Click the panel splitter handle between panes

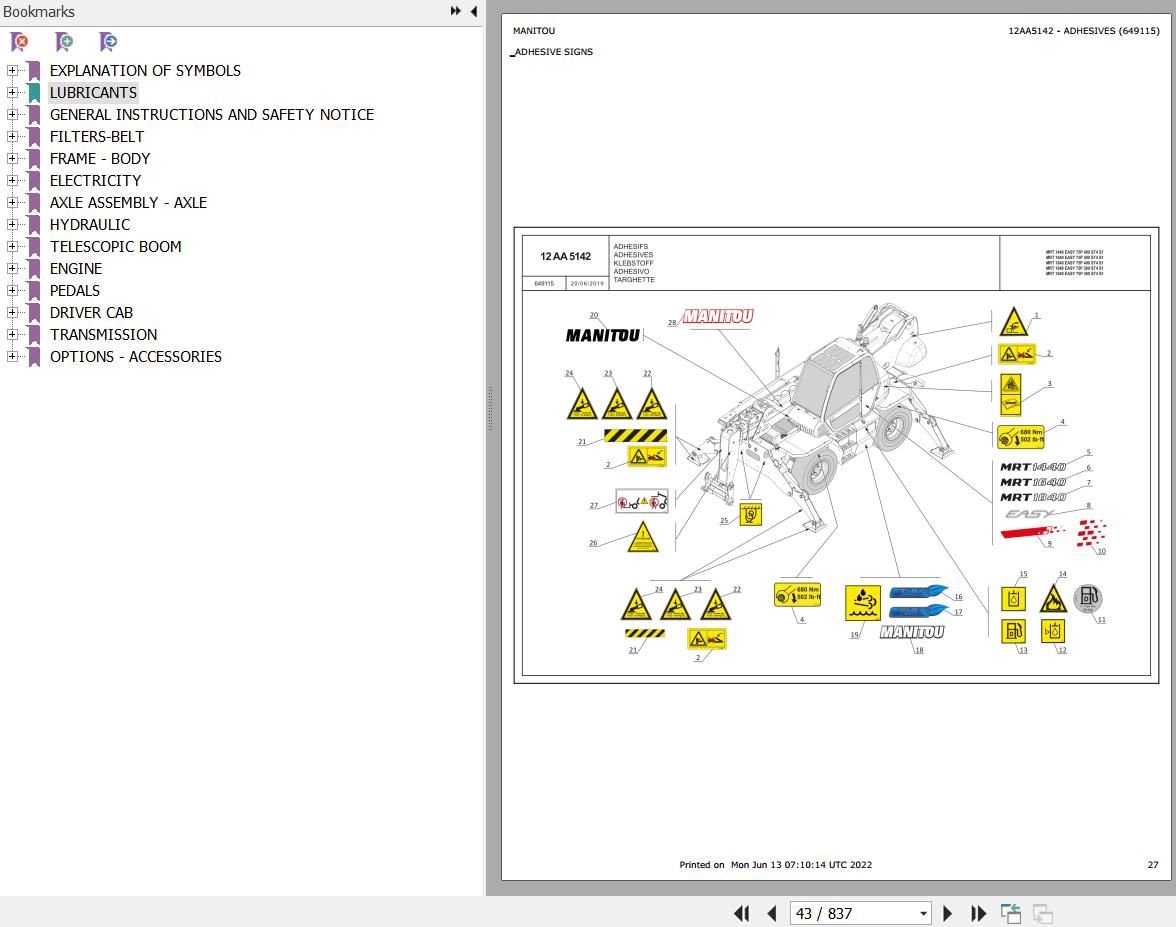490,409
